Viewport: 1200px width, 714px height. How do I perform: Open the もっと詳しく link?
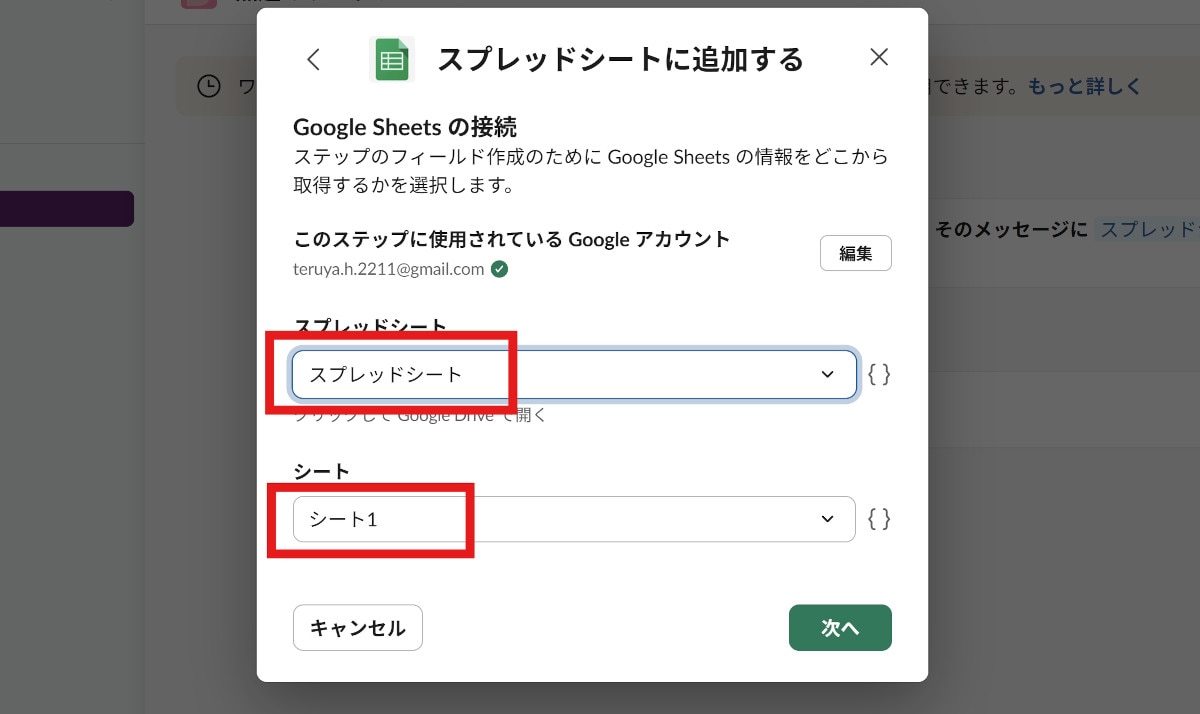coord(1084,87)
